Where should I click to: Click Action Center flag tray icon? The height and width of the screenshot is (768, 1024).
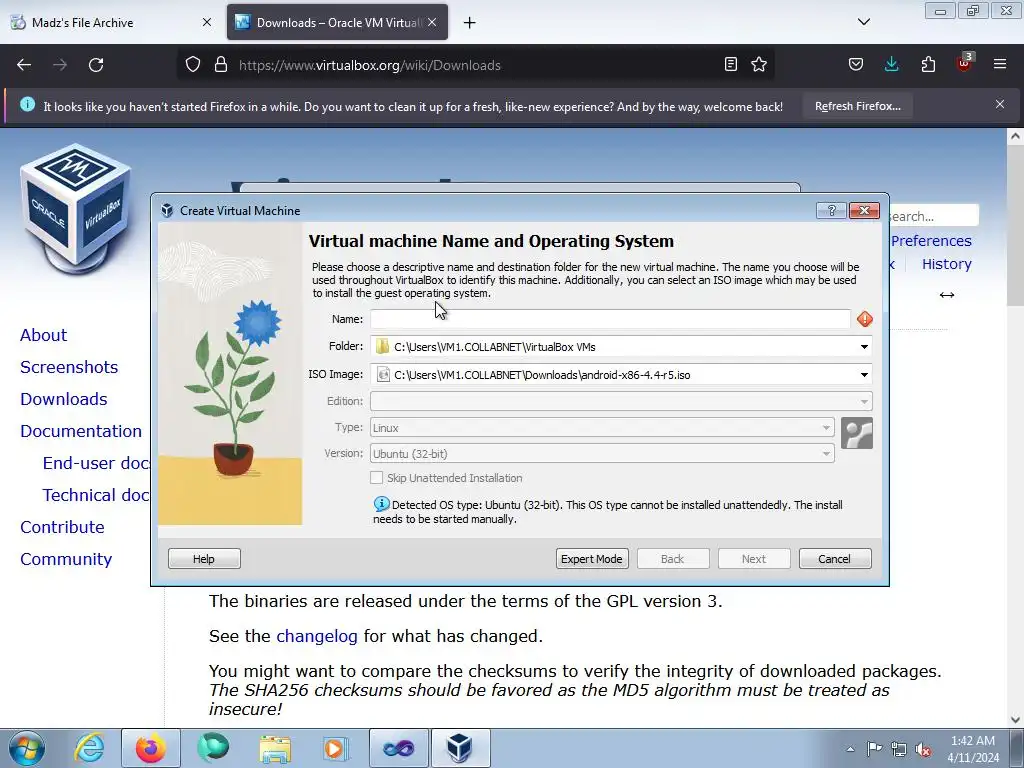[x=874, y=749]
